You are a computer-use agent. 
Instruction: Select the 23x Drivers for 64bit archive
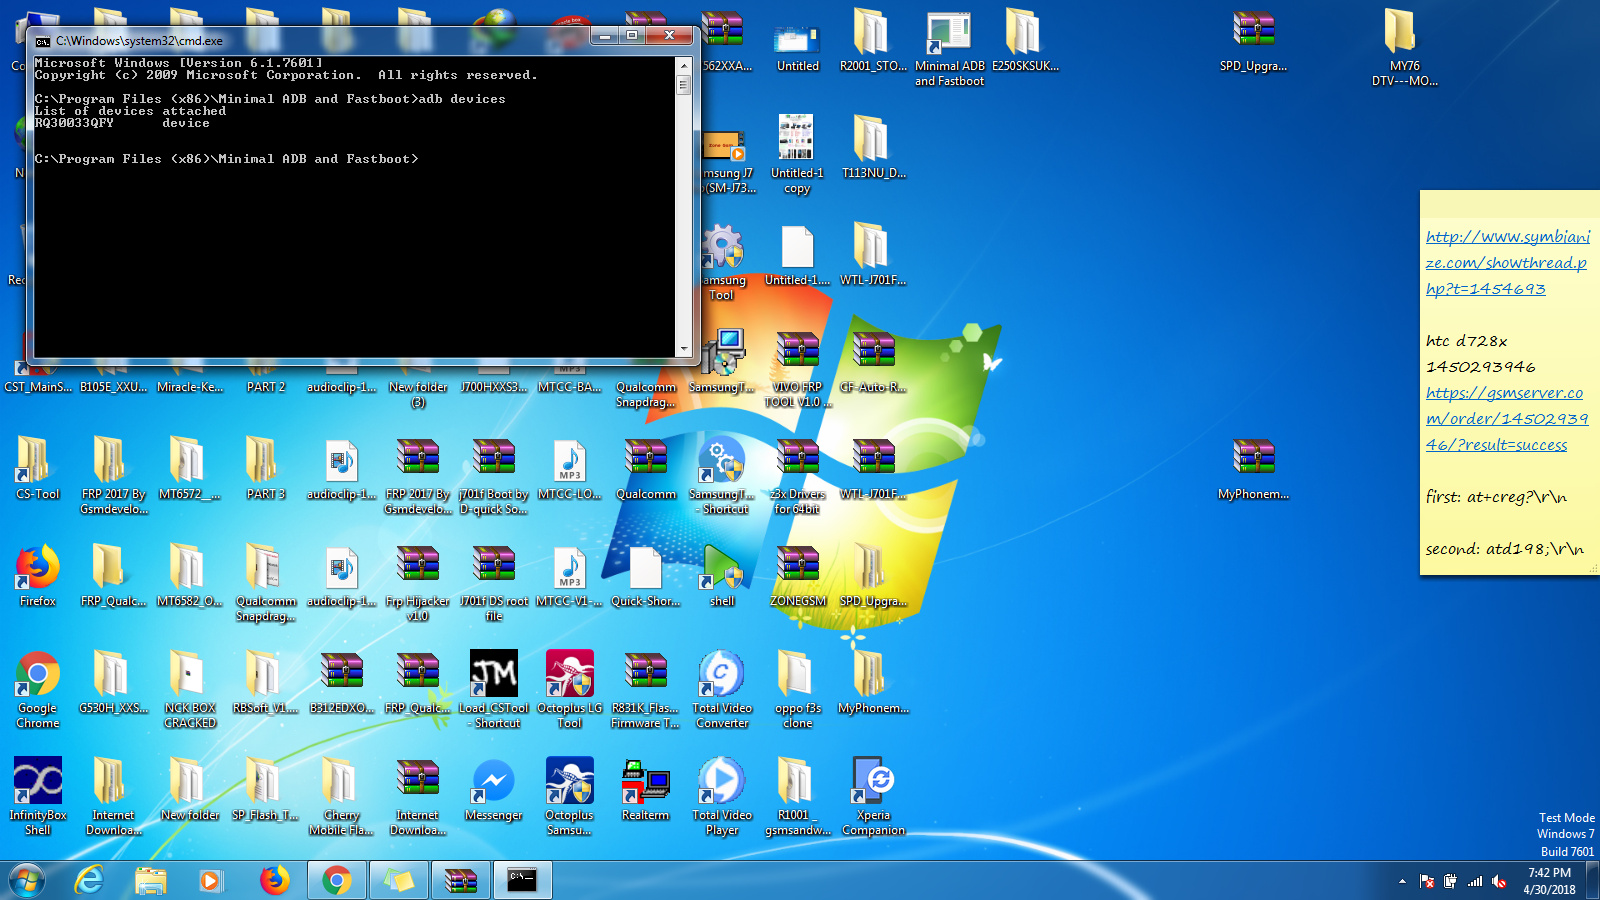[797, 475]
